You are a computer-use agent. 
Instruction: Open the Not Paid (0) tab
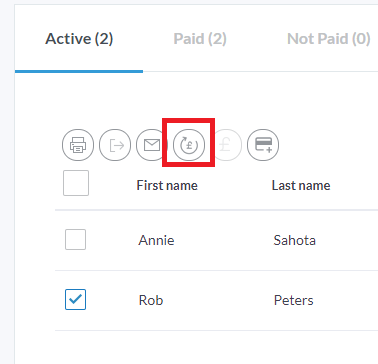(x=329, y=39)
